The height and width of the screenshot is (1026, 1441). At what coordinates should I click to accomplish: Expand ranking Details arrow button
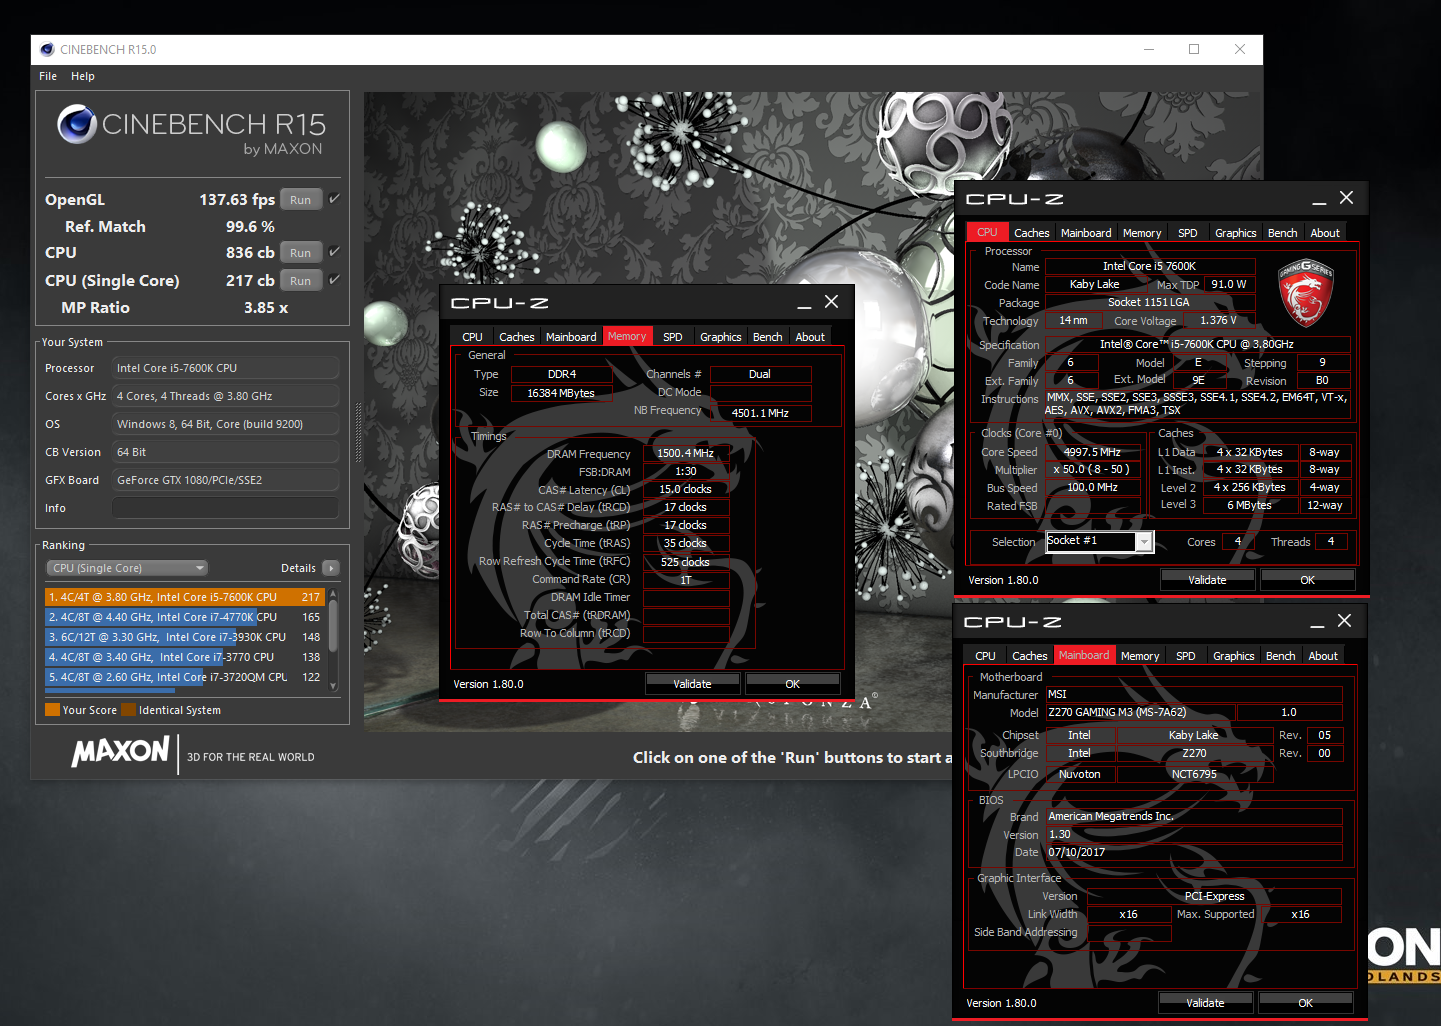pyautogui.click(x=331, y=568)
